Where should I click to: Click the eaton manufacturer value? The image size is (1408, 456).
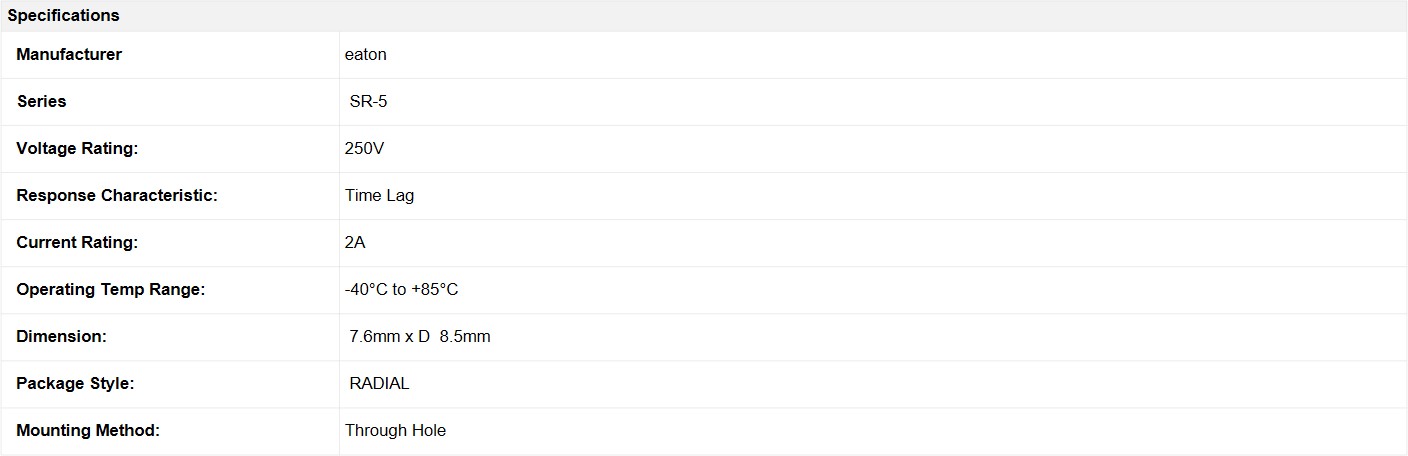[366, 55]
